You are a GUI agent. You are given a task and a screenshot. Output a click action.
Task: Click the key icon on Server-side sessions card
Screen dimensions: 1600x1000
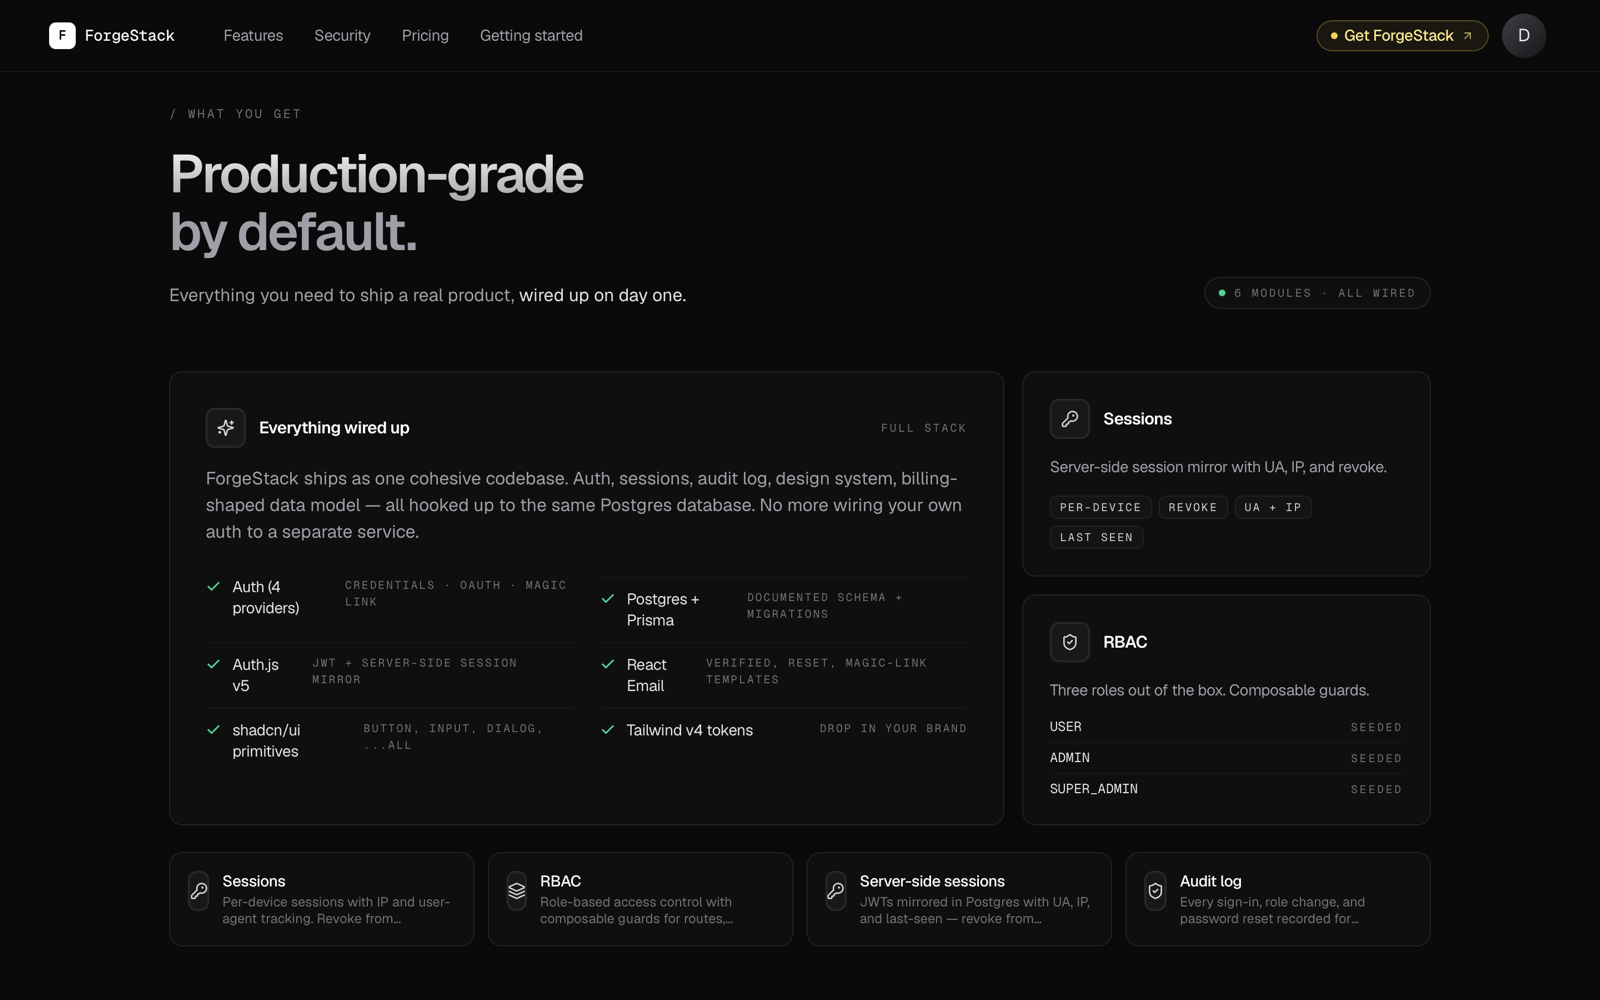point(836,891)
